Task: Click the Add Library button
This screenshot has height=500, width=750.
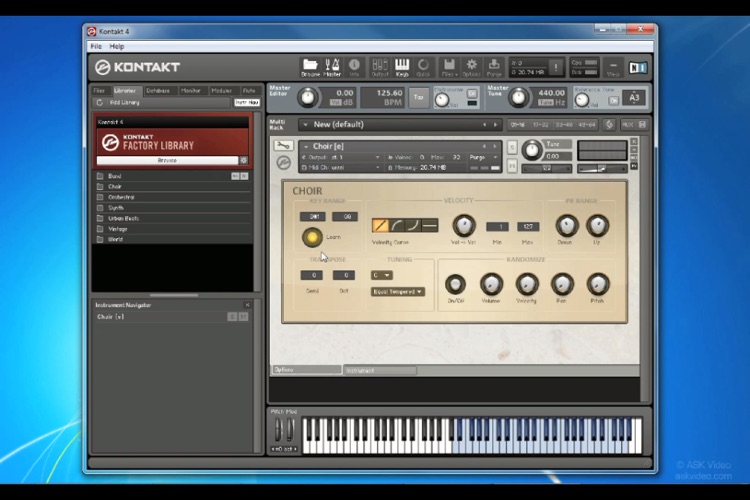Action: click(x=124, y=102)
